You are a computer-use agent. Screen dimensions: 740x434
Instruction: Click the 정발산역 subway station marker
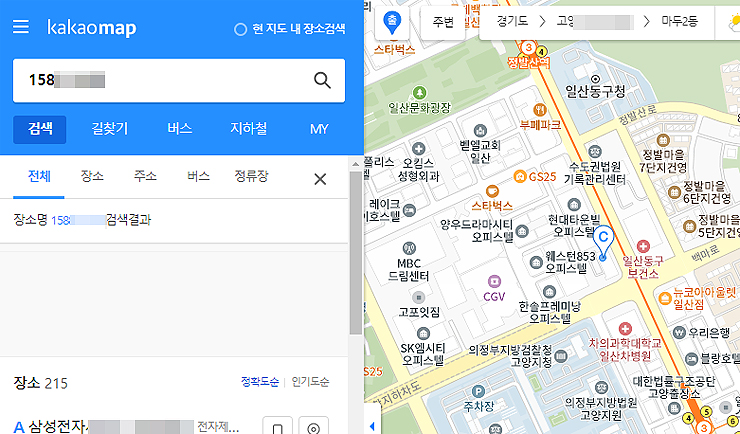529,48
